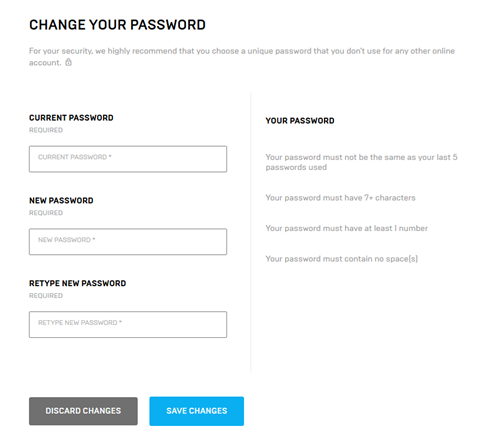Click the vertical divider between form and rules
The width and height of the screenshot is (500, 441).
pos(251,232)
